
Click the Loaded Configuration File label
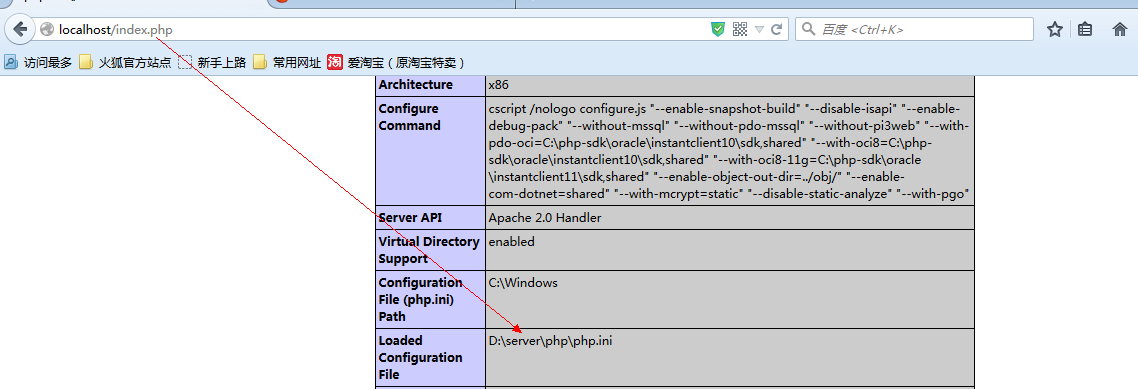coord(420,357)
